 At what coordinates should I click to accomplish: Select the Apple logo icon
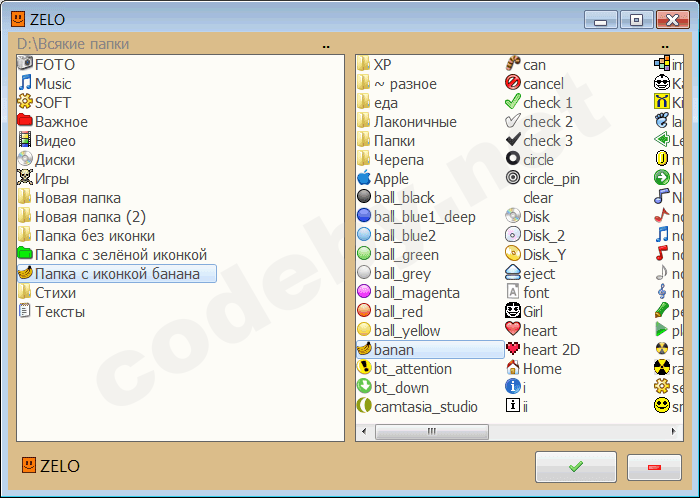point(364,178)
